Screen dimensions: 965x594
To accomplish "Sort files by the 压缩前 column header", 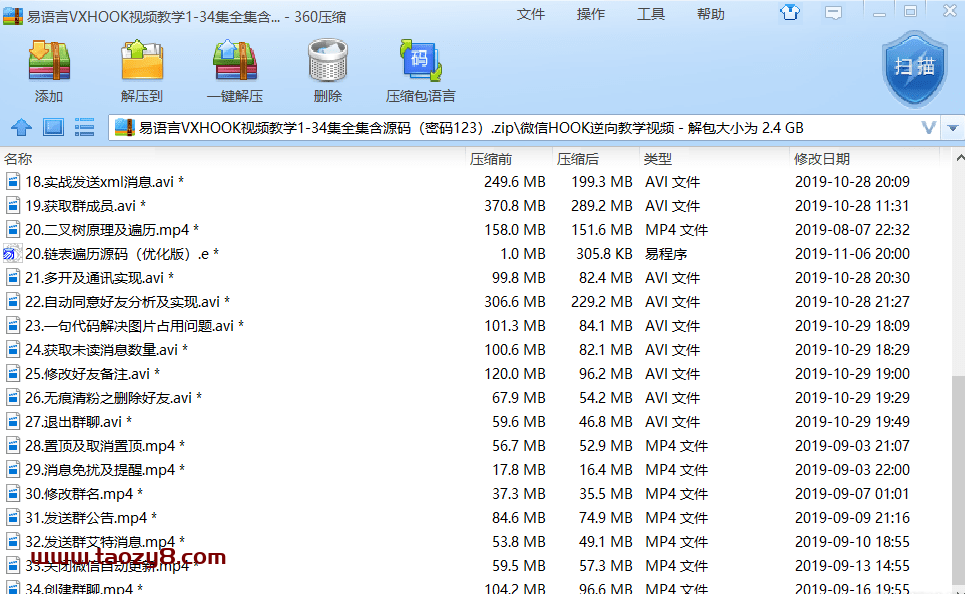I will tap(491, 159).
